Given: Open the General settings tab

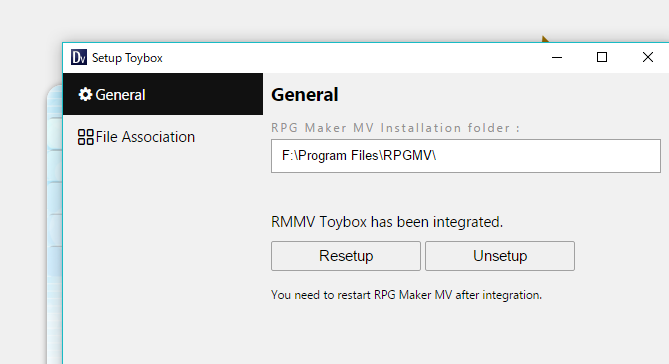Looking at the screenshot, I should 163,94.
